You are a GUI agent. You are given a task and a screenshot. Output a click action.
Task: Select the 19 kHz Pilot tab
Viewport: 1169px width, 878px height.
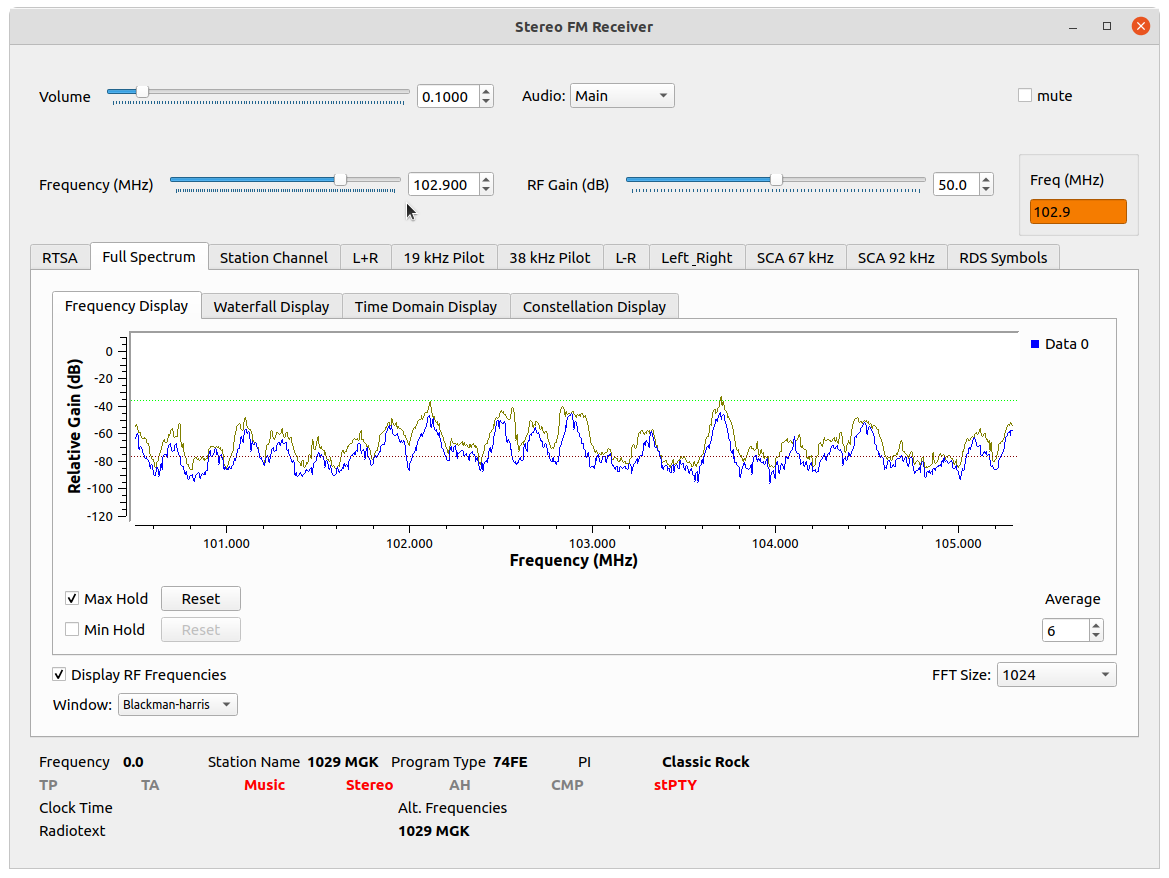tap(443, 258)
